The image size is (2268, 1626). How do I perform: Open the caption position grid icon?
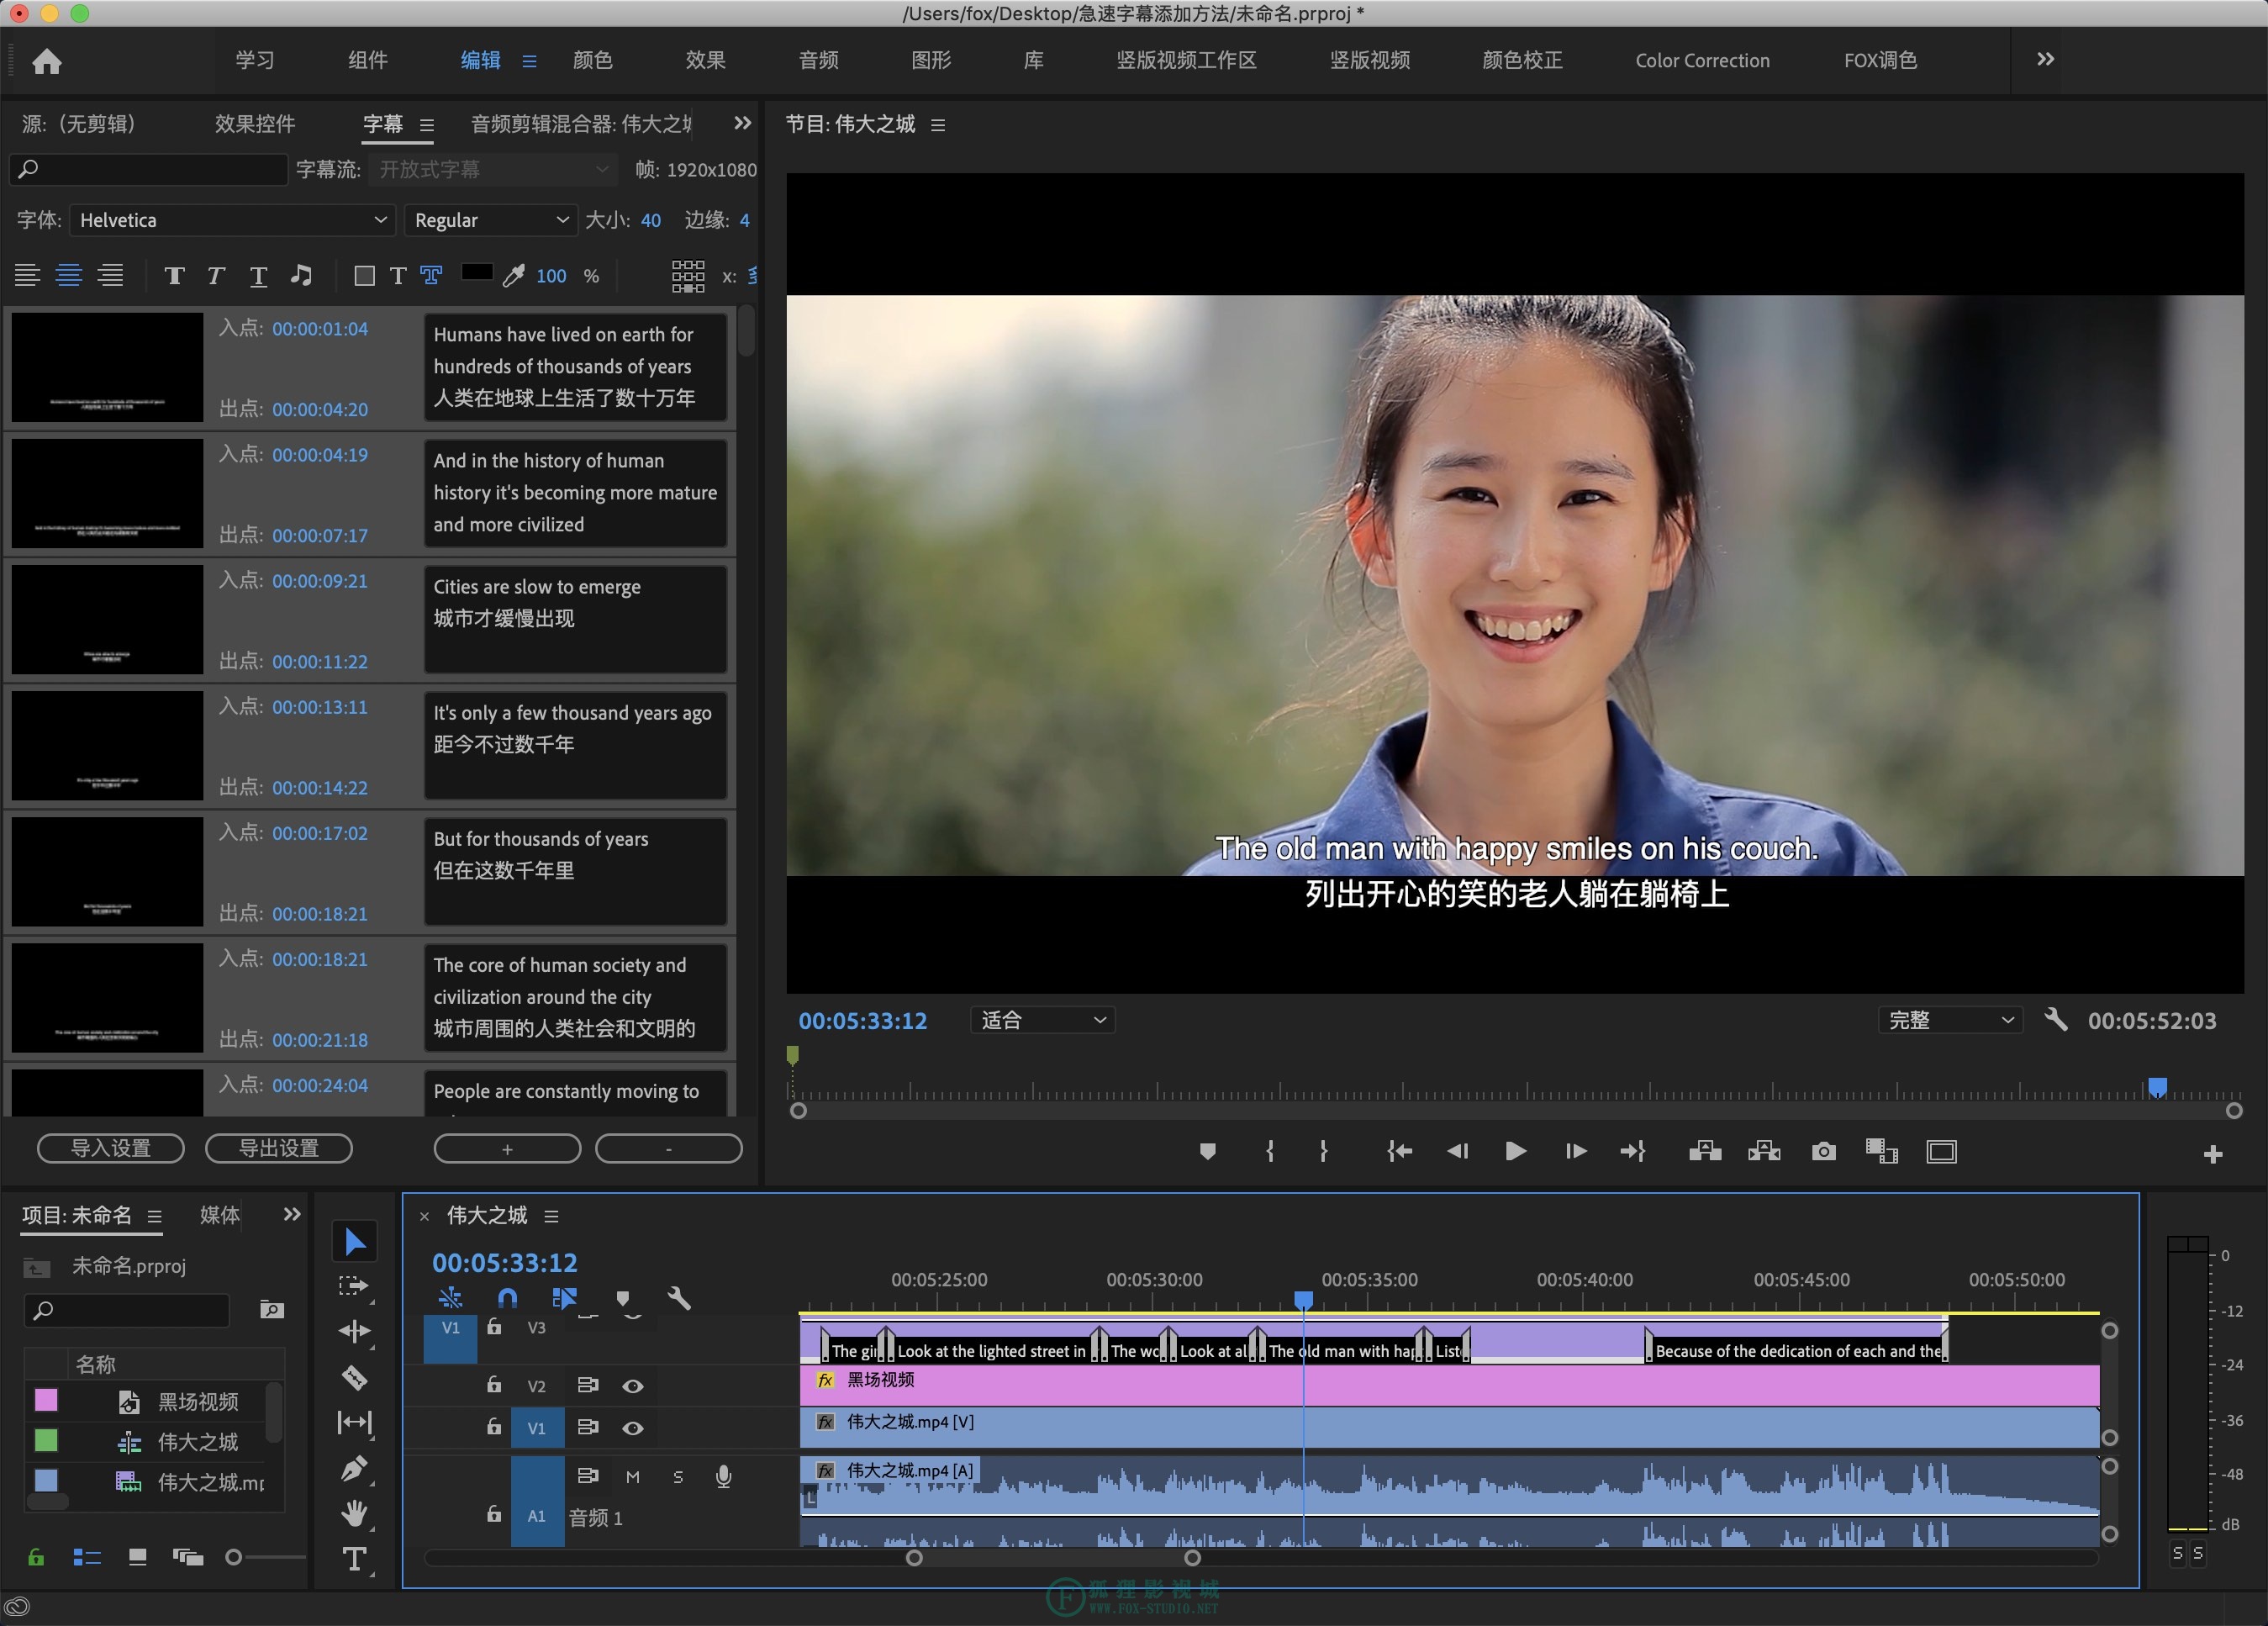click(x=688, y=276)
